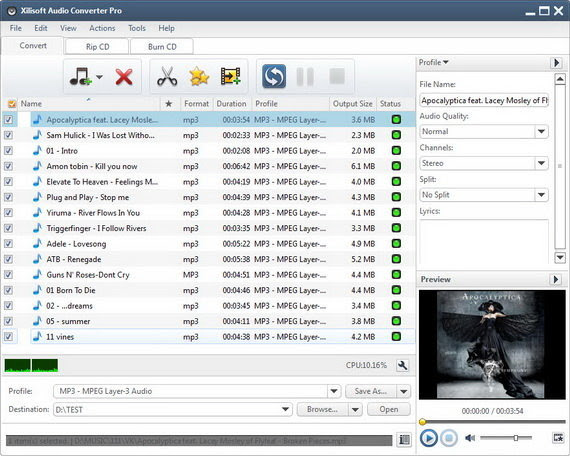Click the Save As... button
The height and width of the screenshot is (456, 570).
(x=371, y=391)
